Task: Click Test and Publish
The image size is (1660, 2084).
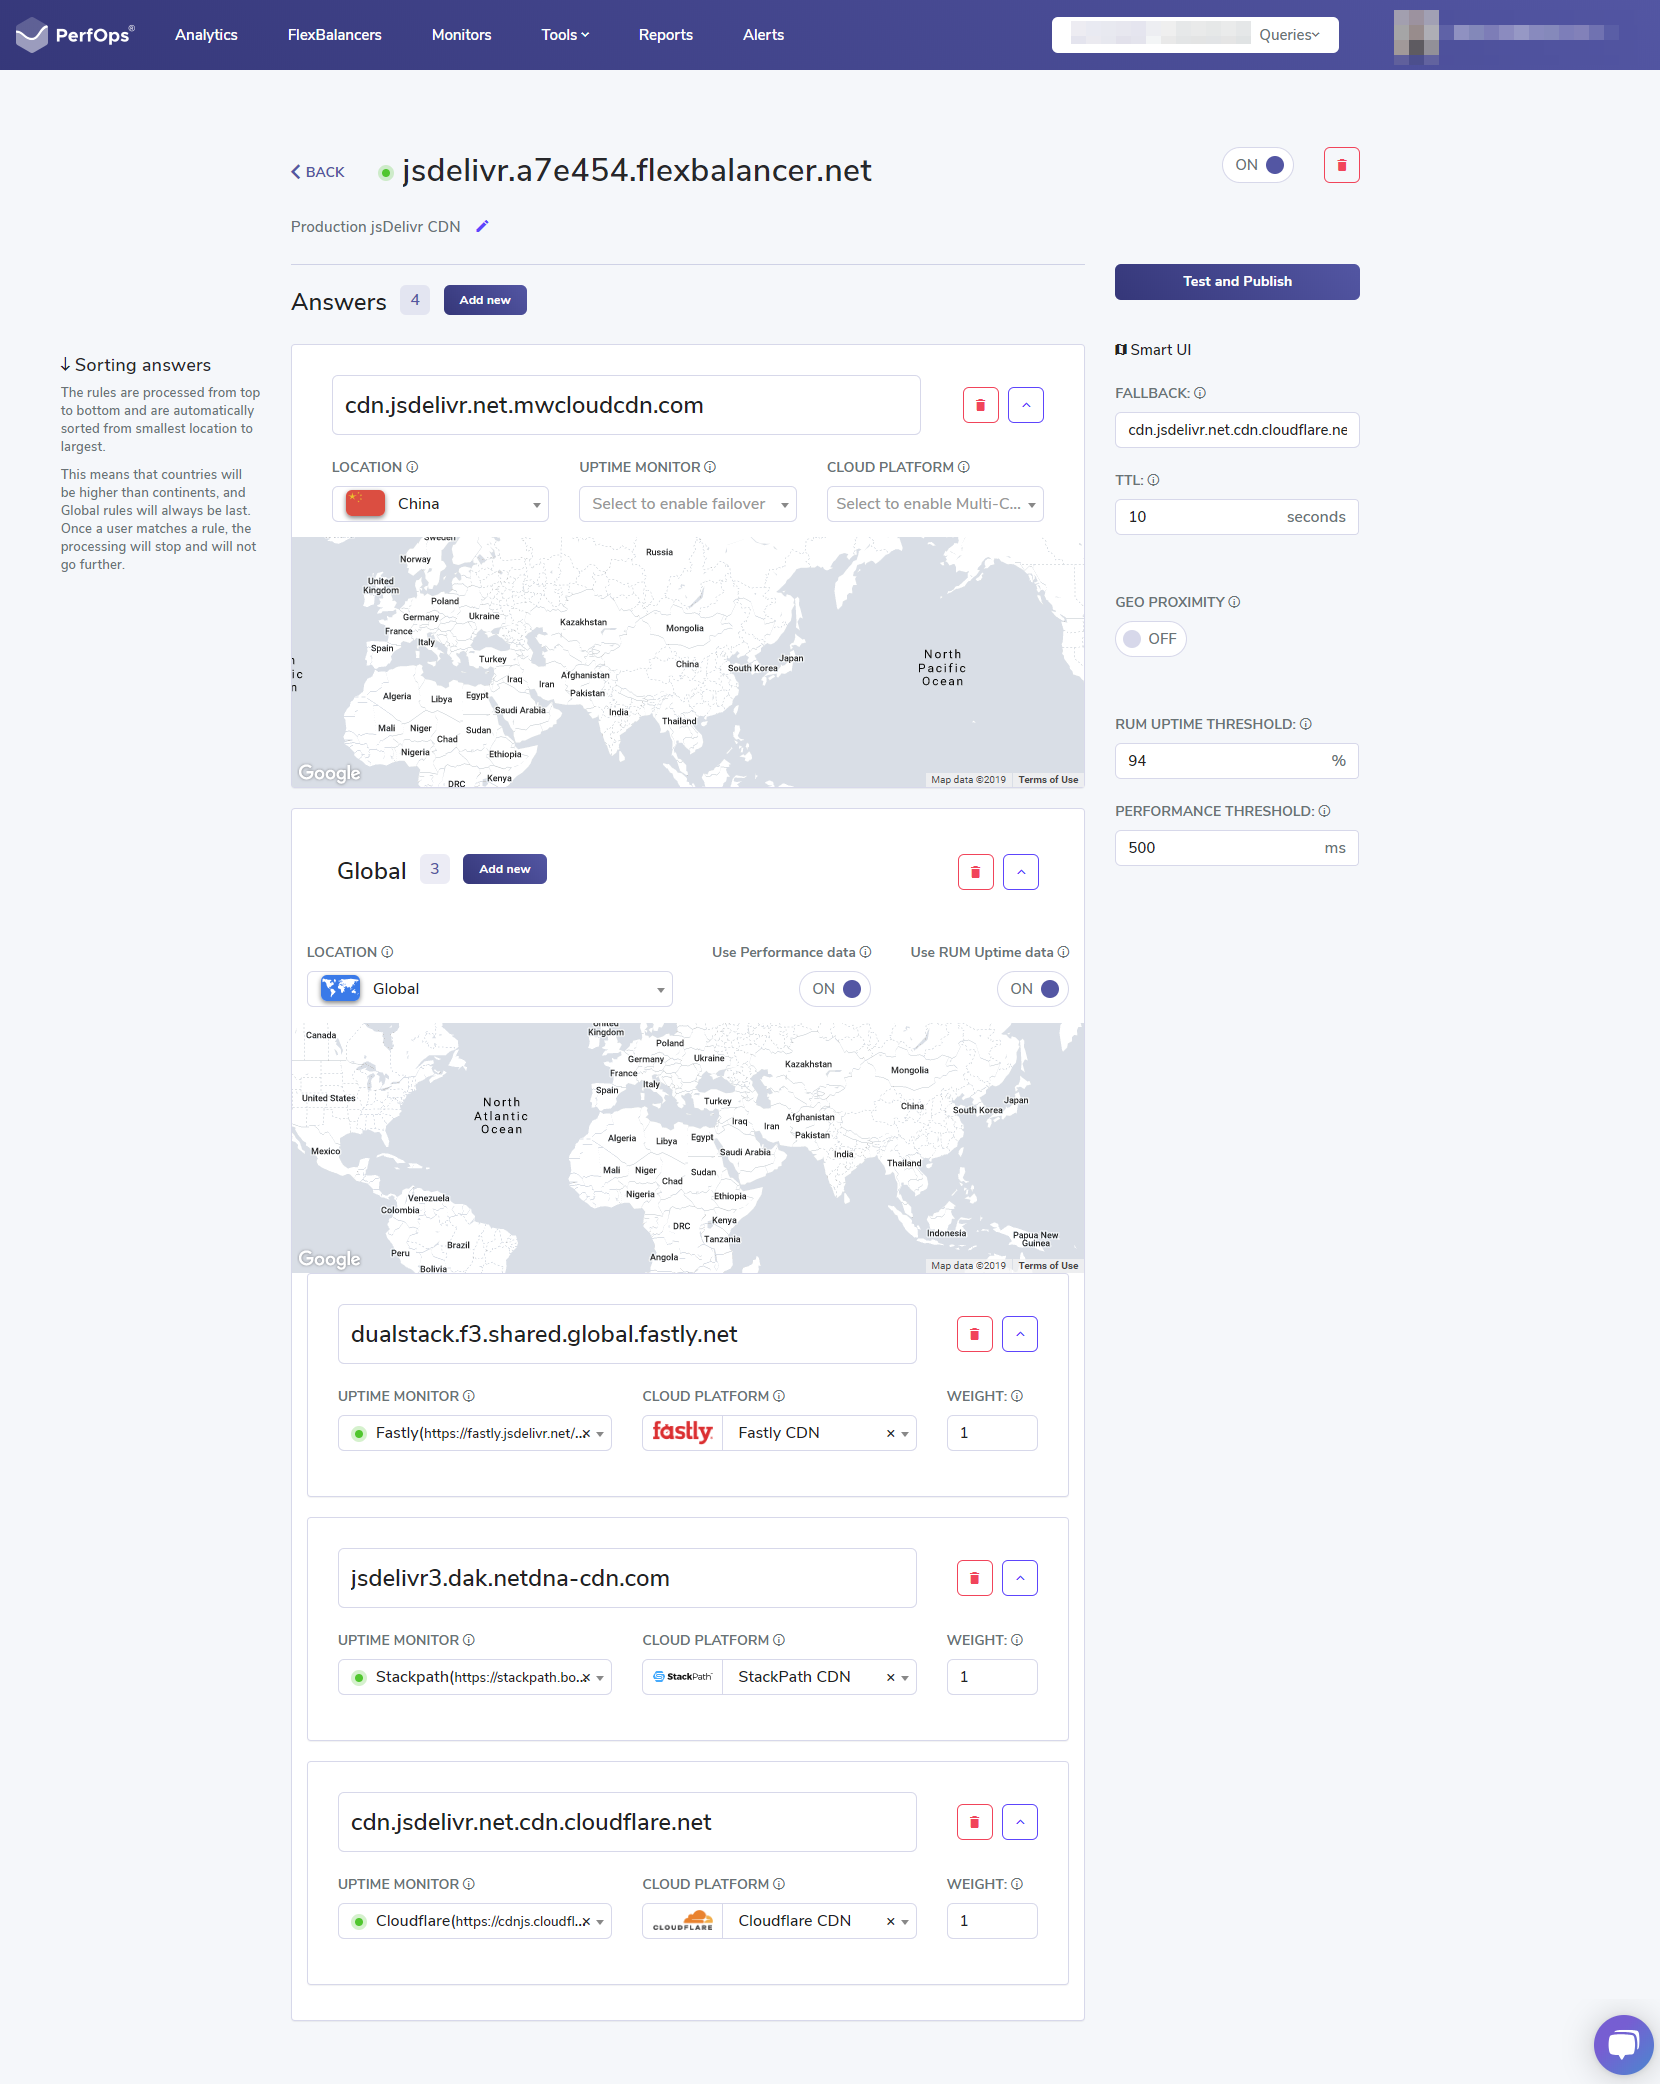Action: pyautogui.click(x=1237, y=282)
